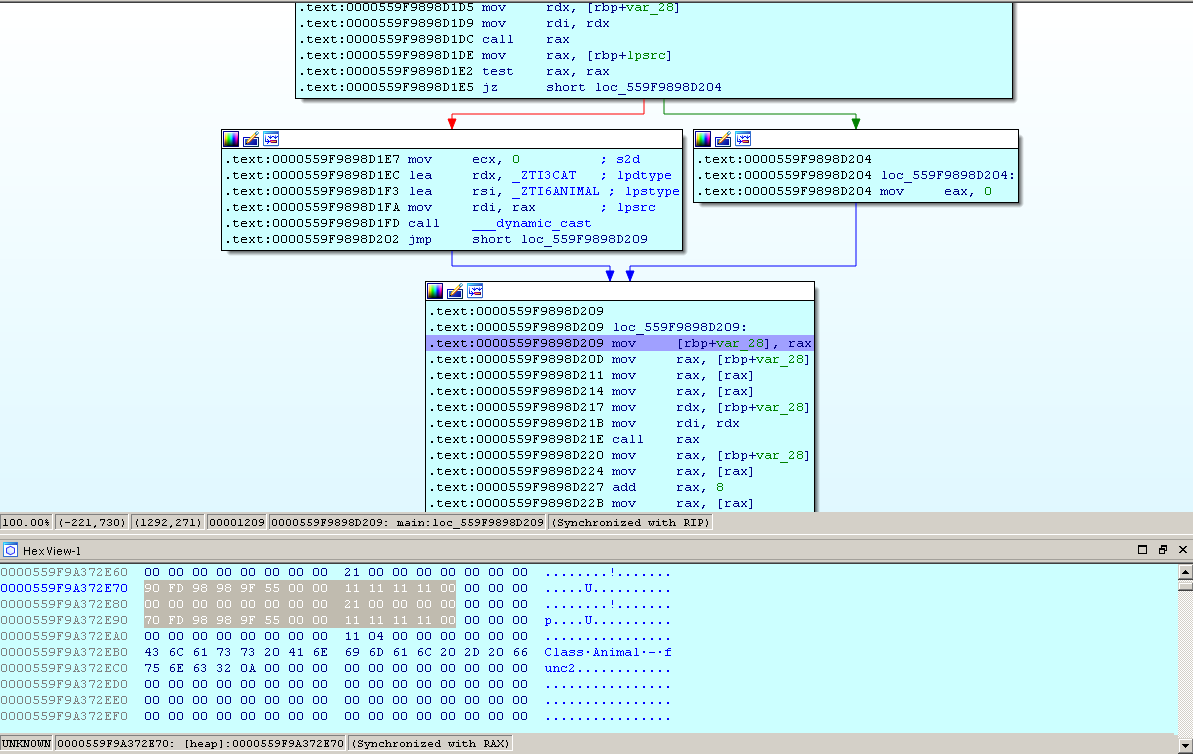Select the mov rdi, rdx at 0000559F9898D21B
The width and height of the screenshot is (1193, 754).
pyautogui.click(x=584, y=423)
